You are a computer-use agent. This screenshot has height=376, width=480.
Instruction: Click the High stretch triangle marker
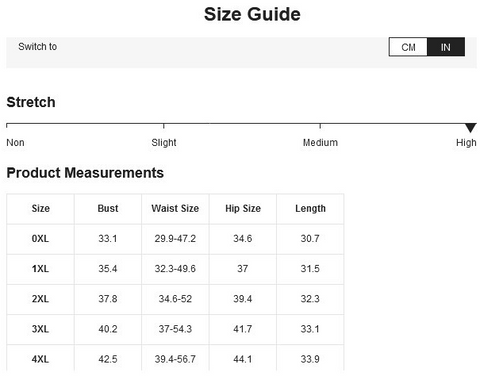click(x=470, y=128)
